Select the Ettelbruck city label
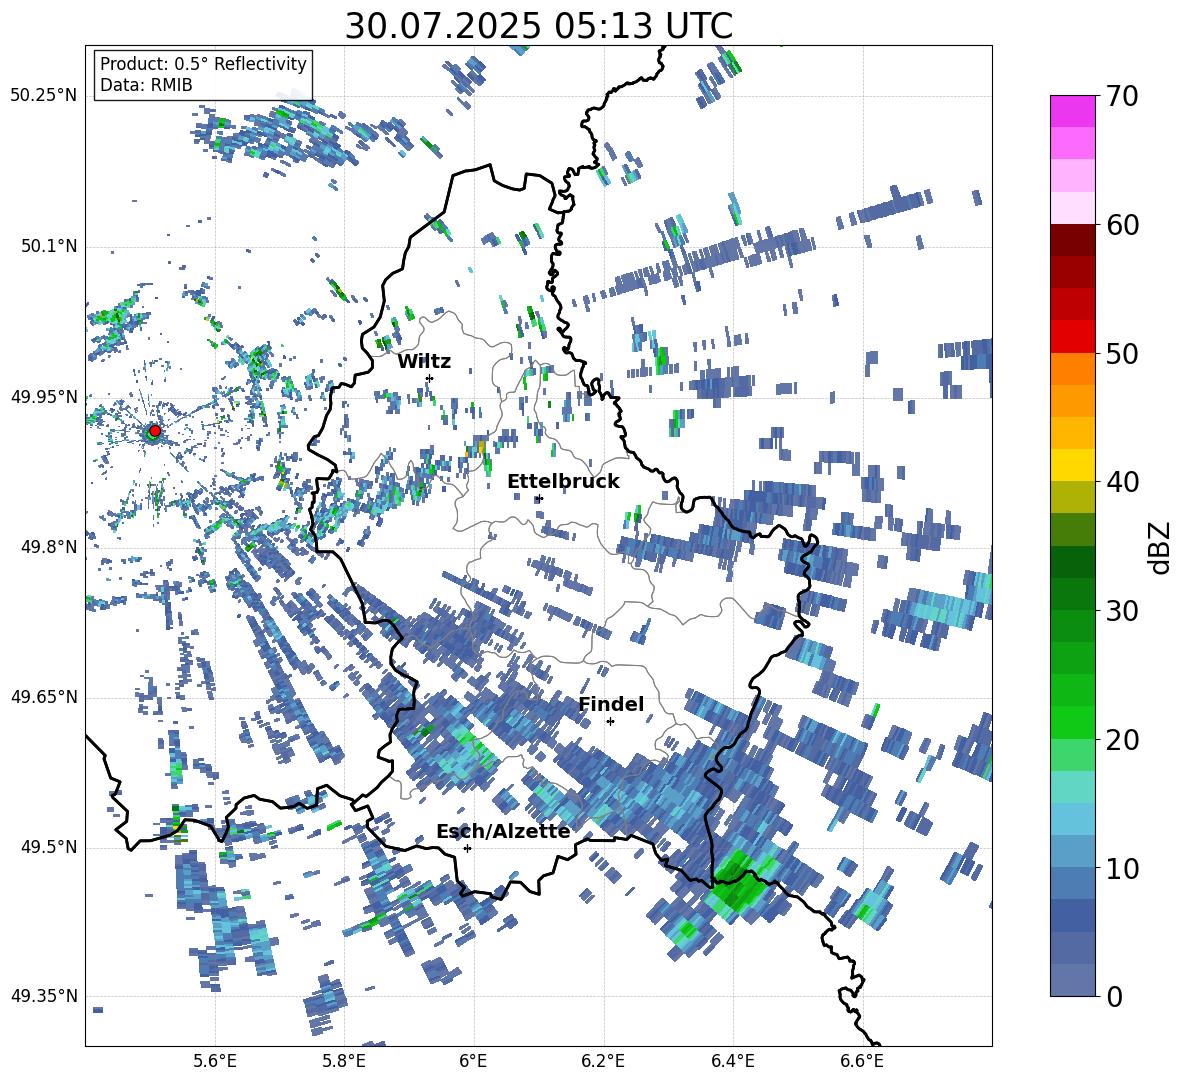This screenshot has height=1081, width=1184. coord(563,482)
